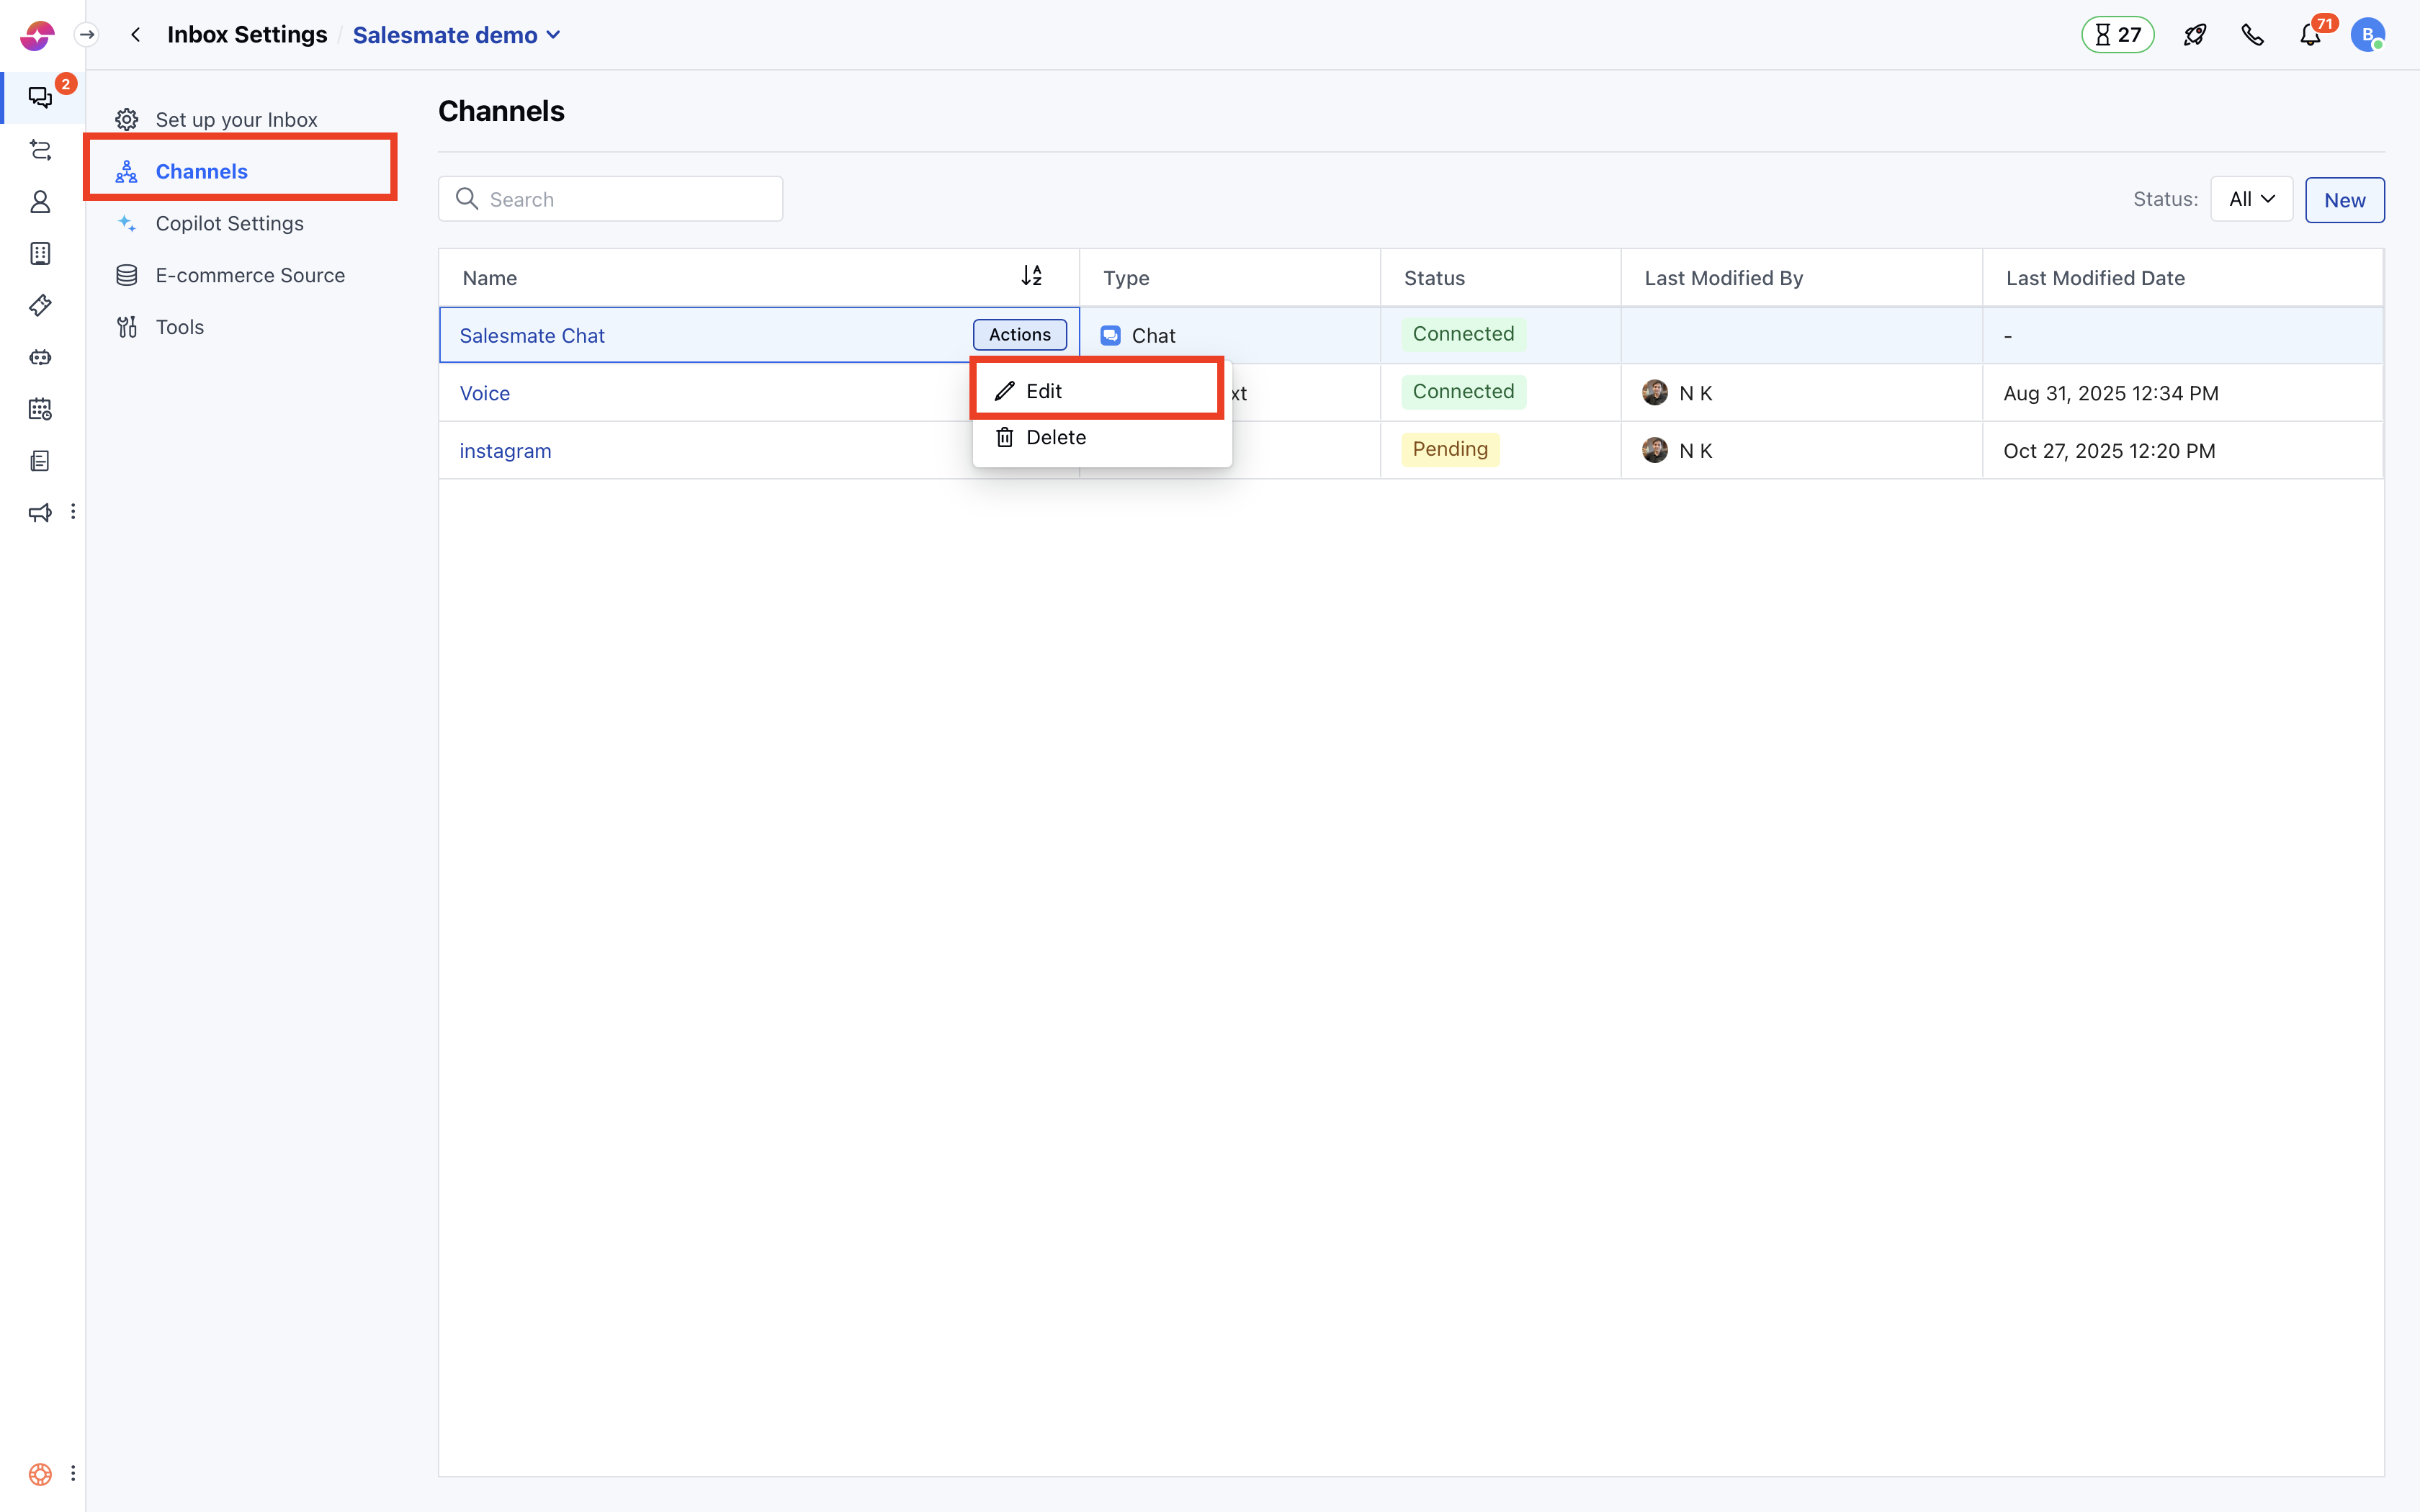Open the instagram channel link
Image resolution: width=2420 pixels, height=1512 pixels.
coord(505,450)
